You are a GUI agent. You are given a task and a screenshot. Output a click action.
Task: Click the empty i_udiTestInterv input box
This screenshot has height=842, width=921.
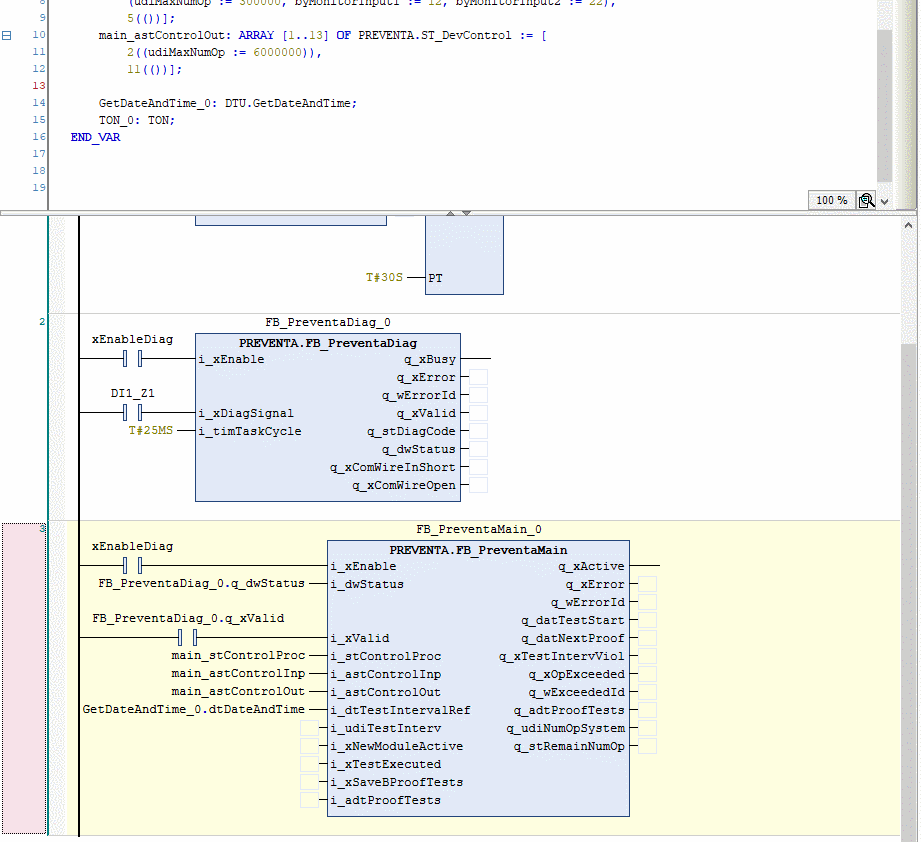tap(310, 728)
